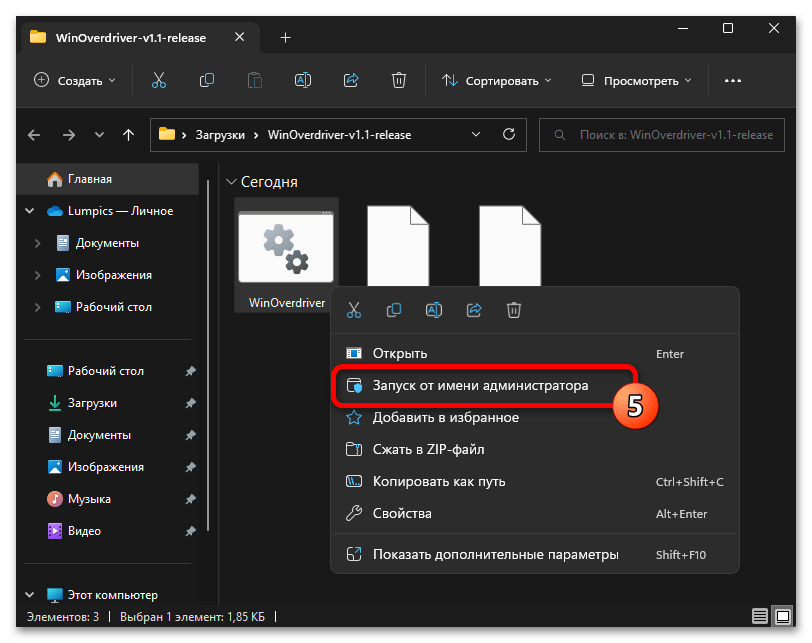Open recent locations chevron next to arrows

tap(99, 135)
